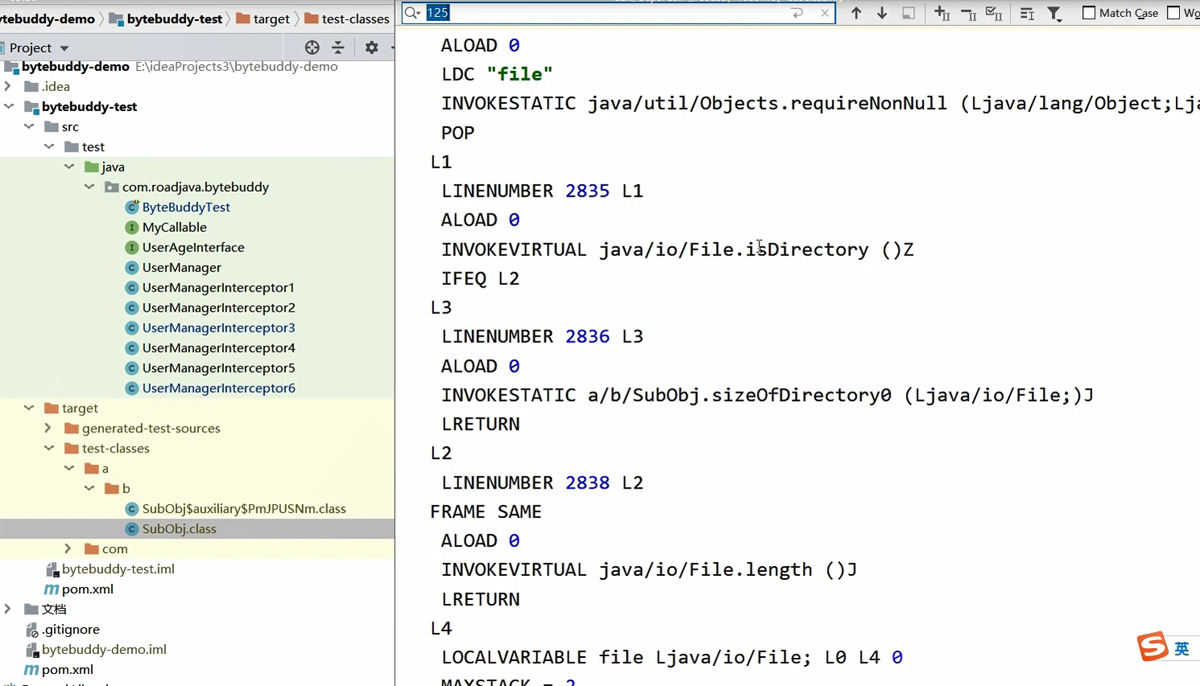Click the bytebuddy-test breadcrumb
The width and height of the screenshot is (1200, 686).
click(x=166, y=18)
